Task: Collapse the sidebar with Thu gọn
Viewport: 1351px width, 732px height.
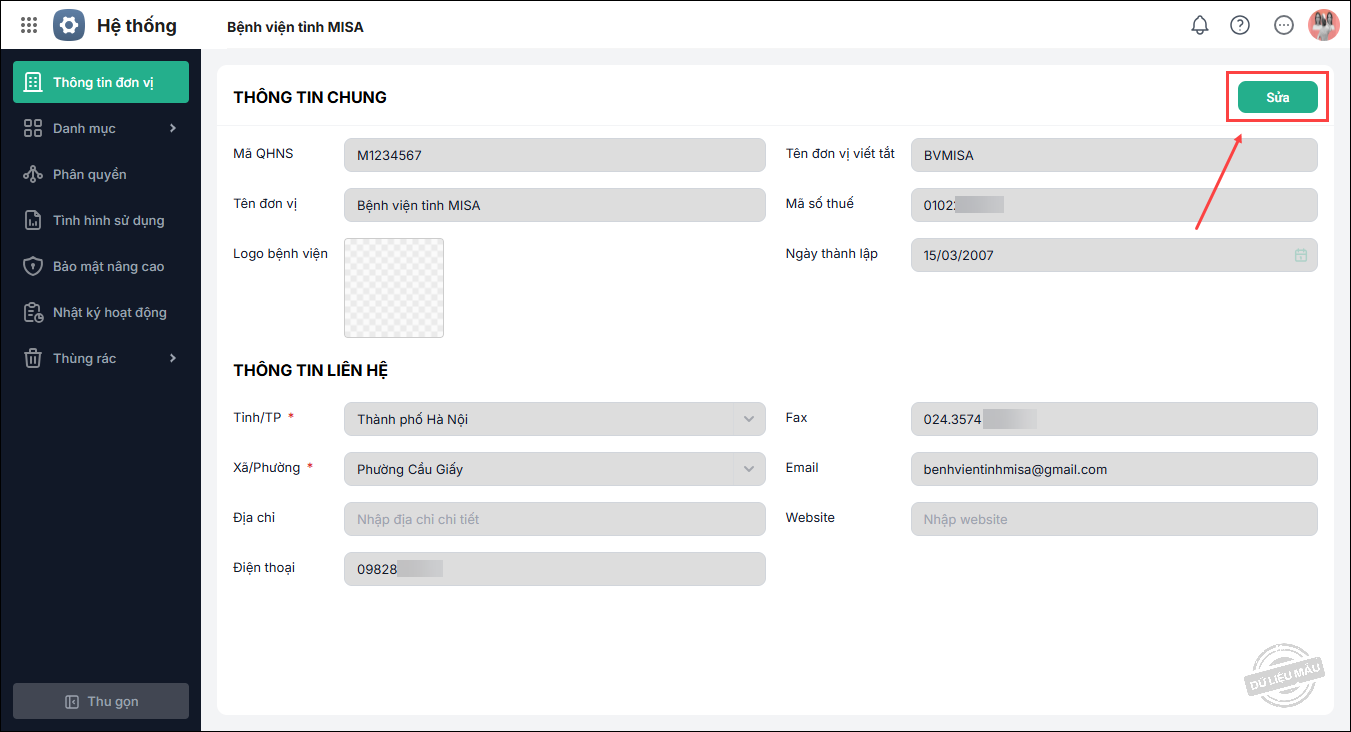Action: [101, 701]
